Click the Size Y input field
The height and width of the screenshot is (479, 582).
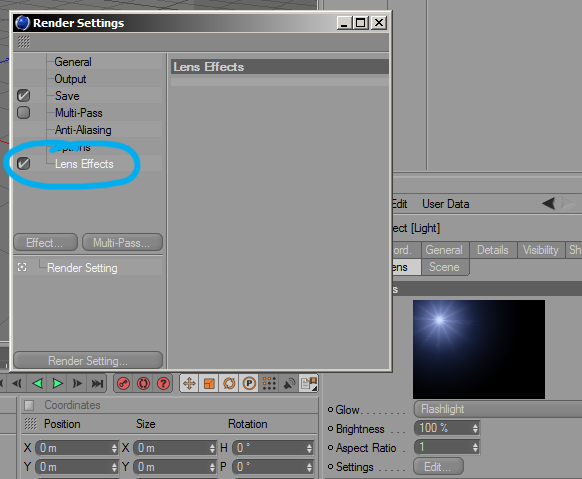[x=175, y=467]
